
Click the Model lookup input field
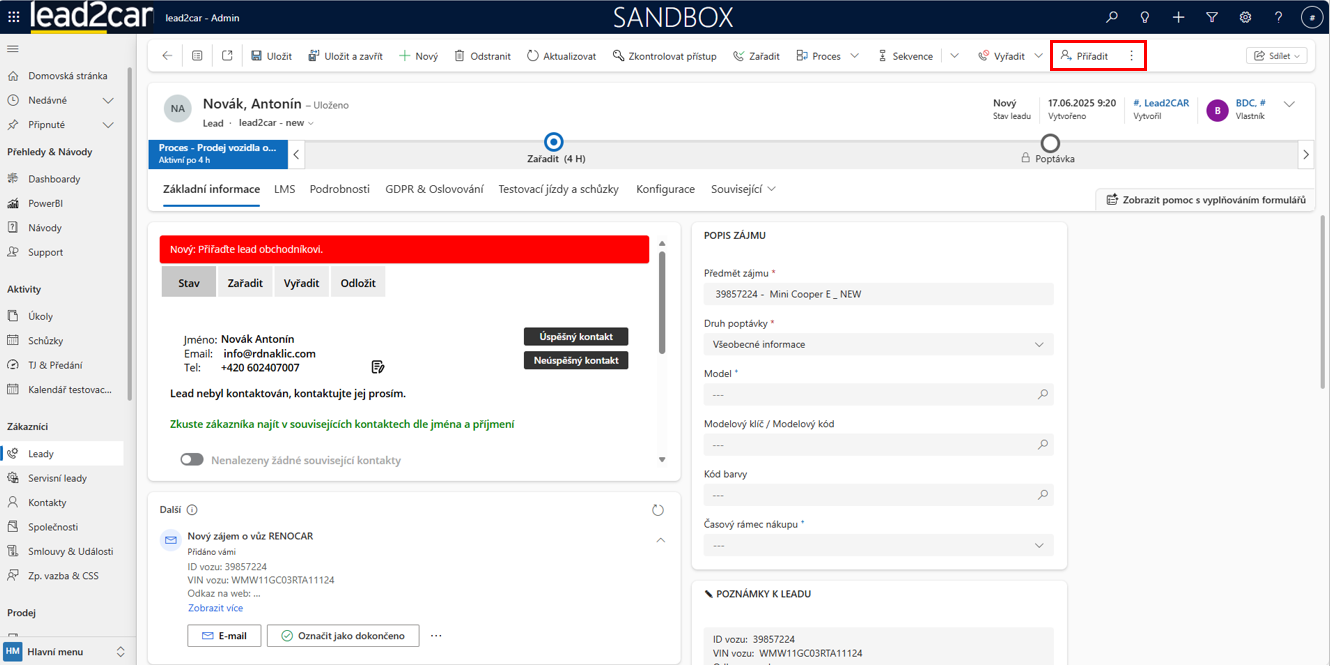[x=870, y=395]
